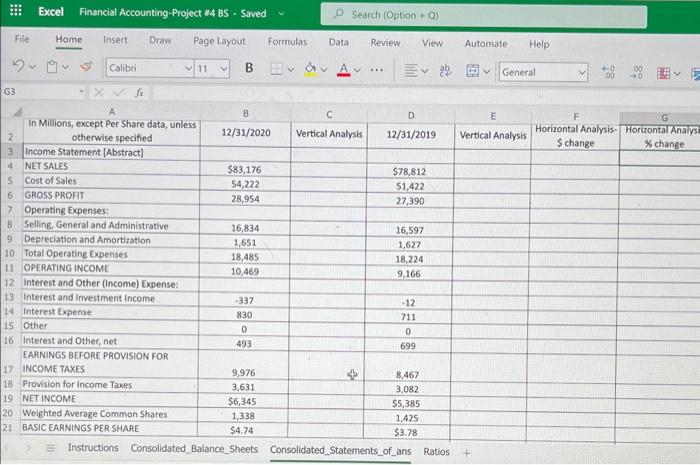
Task: Click the Excel app name
Action: point(51,12)
